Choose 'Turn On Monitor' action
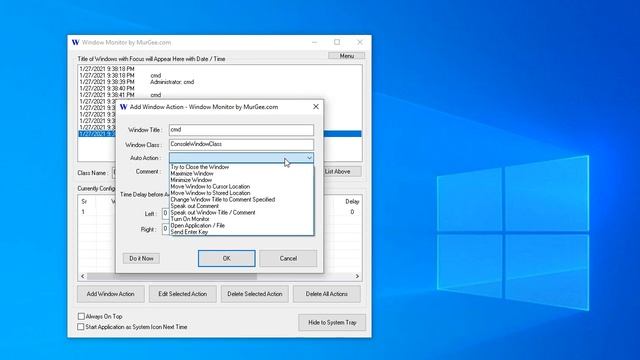 click(241, 219)
